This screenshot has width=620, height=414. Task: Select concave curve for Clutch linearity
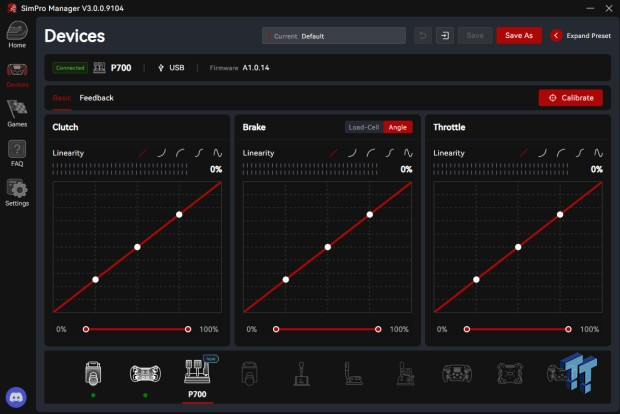161,153
